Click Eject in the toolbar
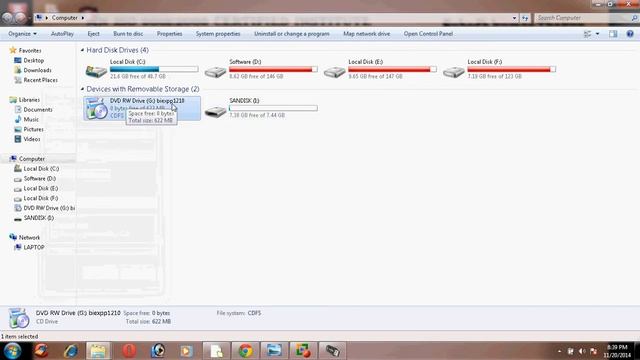640x360 pixels. (x=93, y=34)
